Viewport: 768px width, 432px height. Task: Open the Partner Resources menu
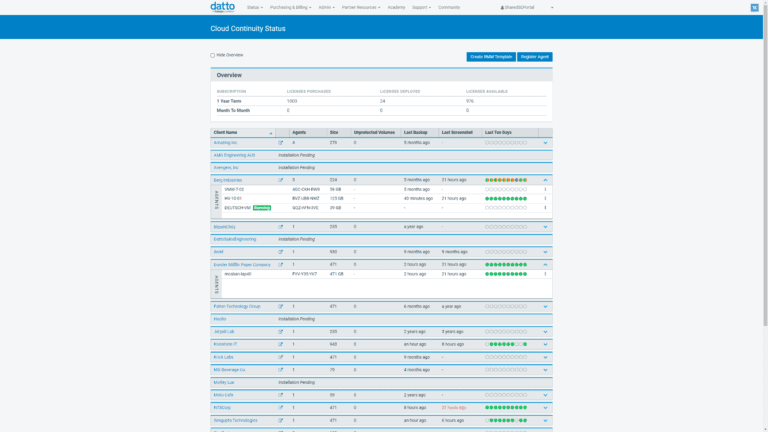coord(361,7)
